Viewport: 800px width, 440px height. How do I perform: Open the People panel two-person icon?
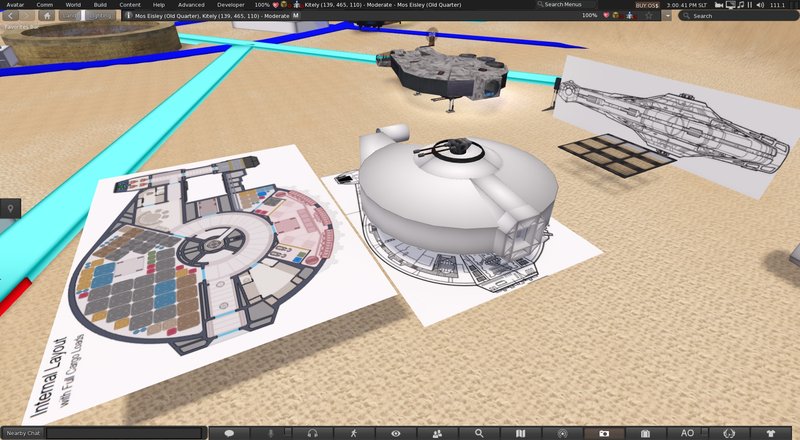point(437,433)
